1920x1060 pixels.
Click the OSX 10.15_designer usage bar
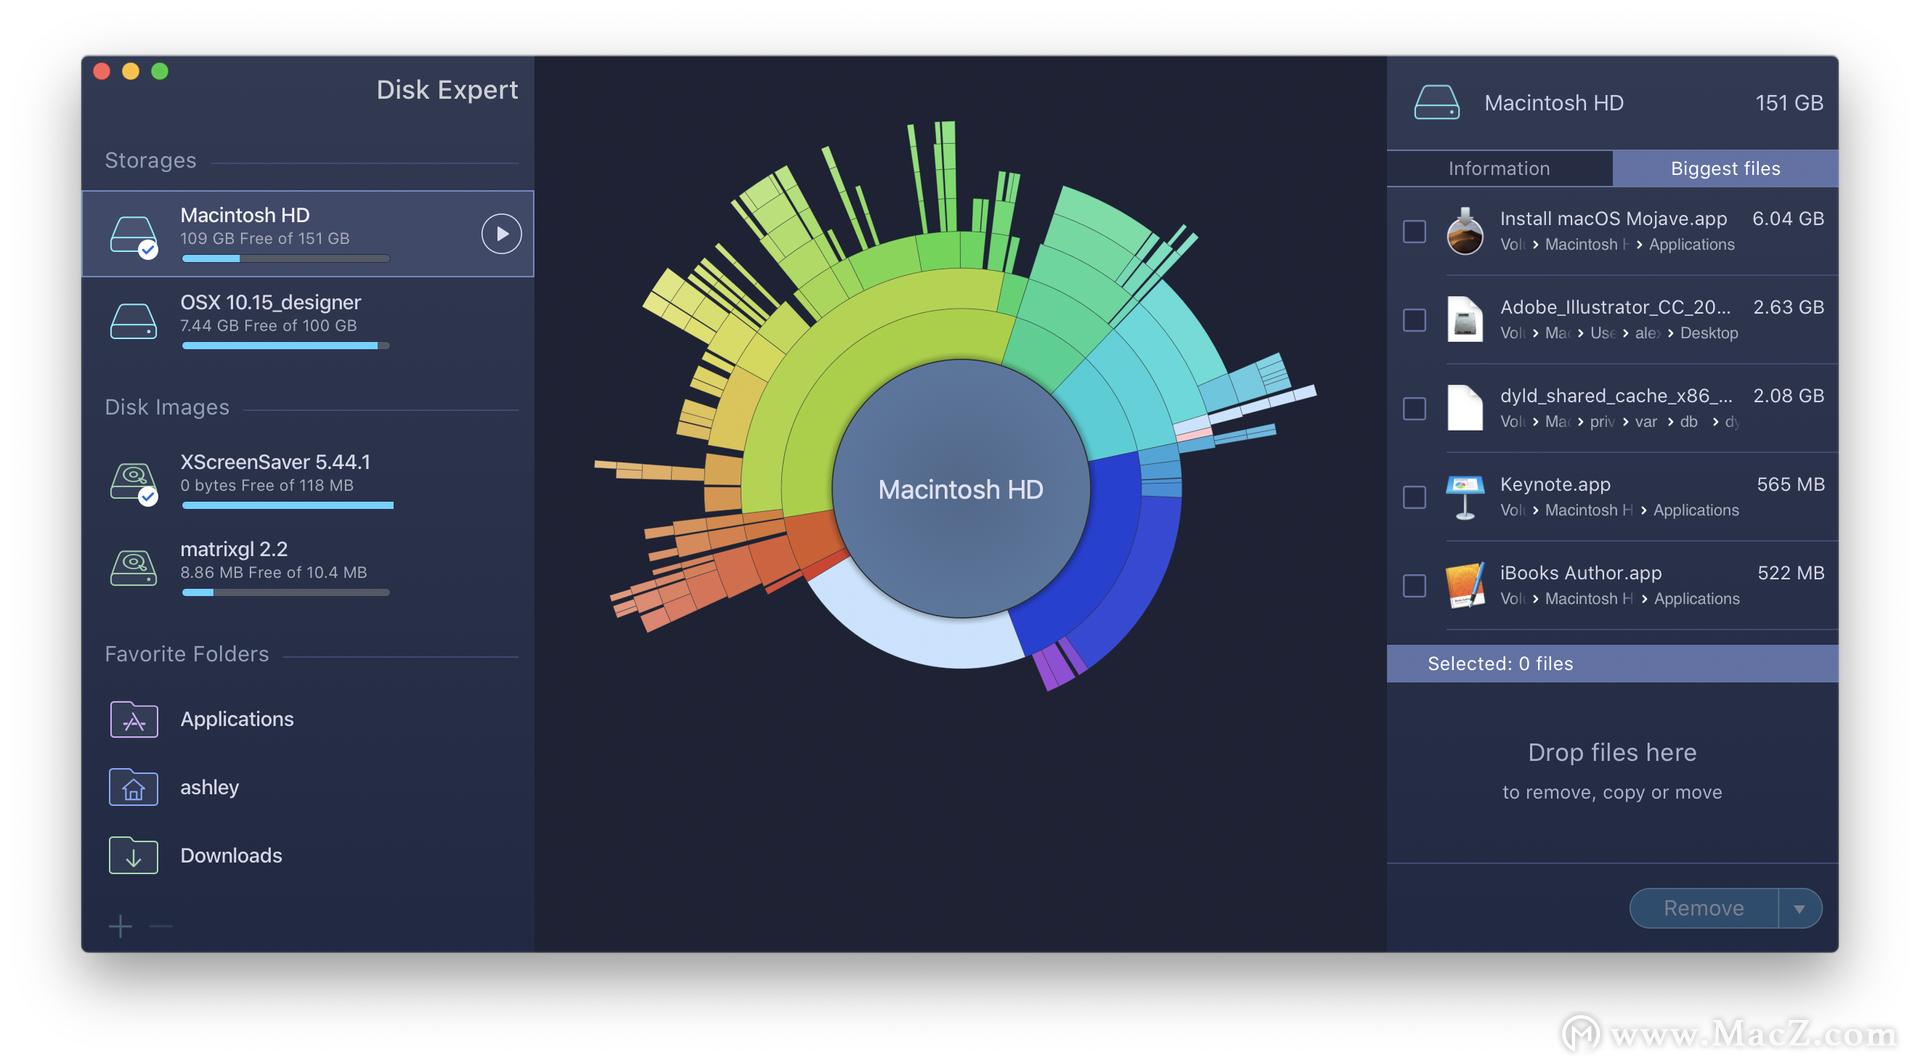(285, 346)
